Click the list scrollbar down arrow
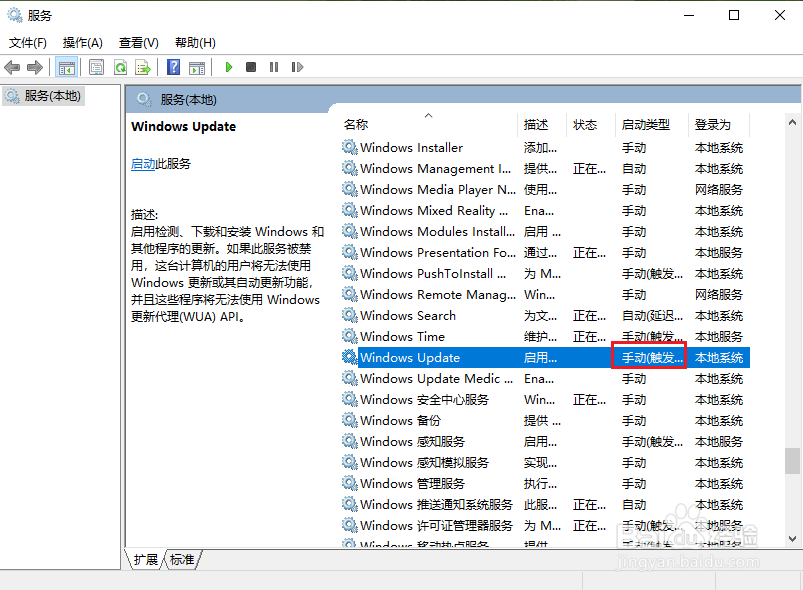This screenshot has height=590, width=803. pyautogui.click(x=792, y=539)
